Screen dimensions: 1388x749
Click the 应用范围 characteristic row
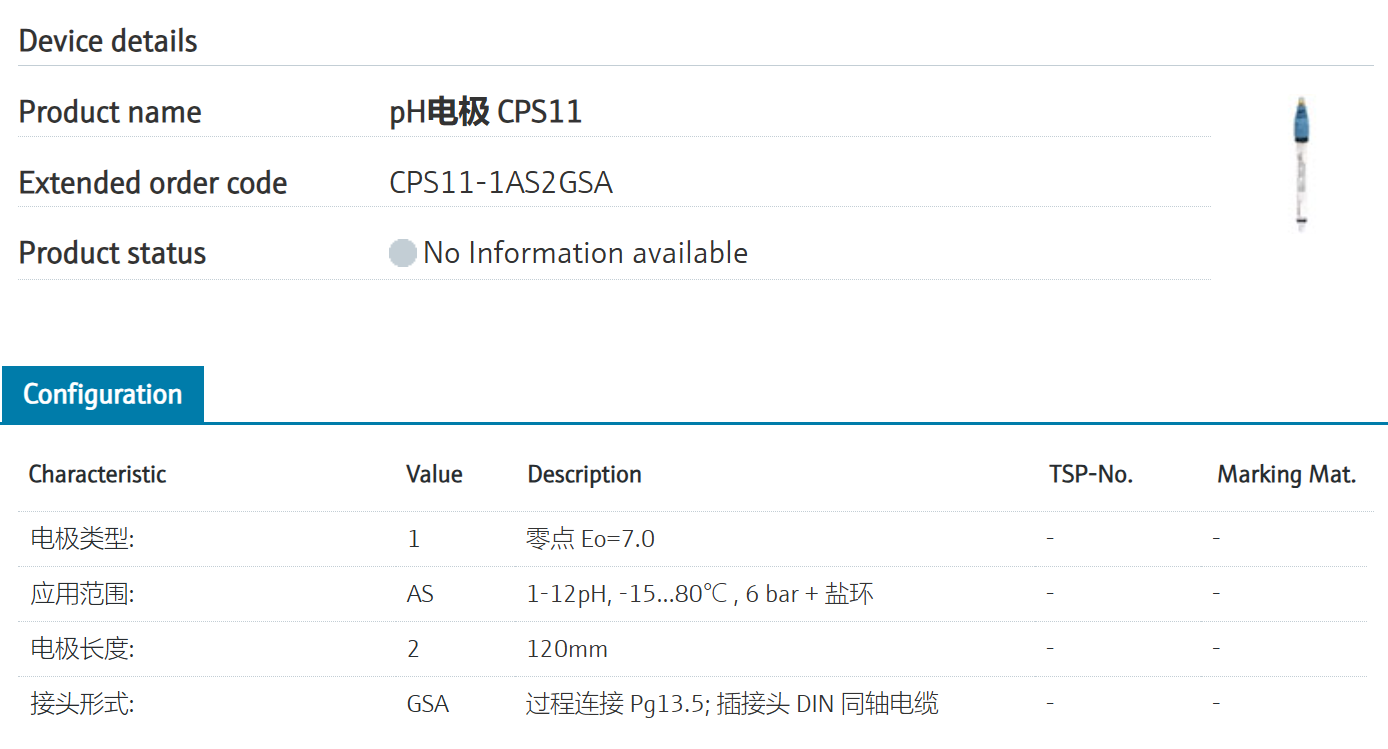(x=82, y=594)
